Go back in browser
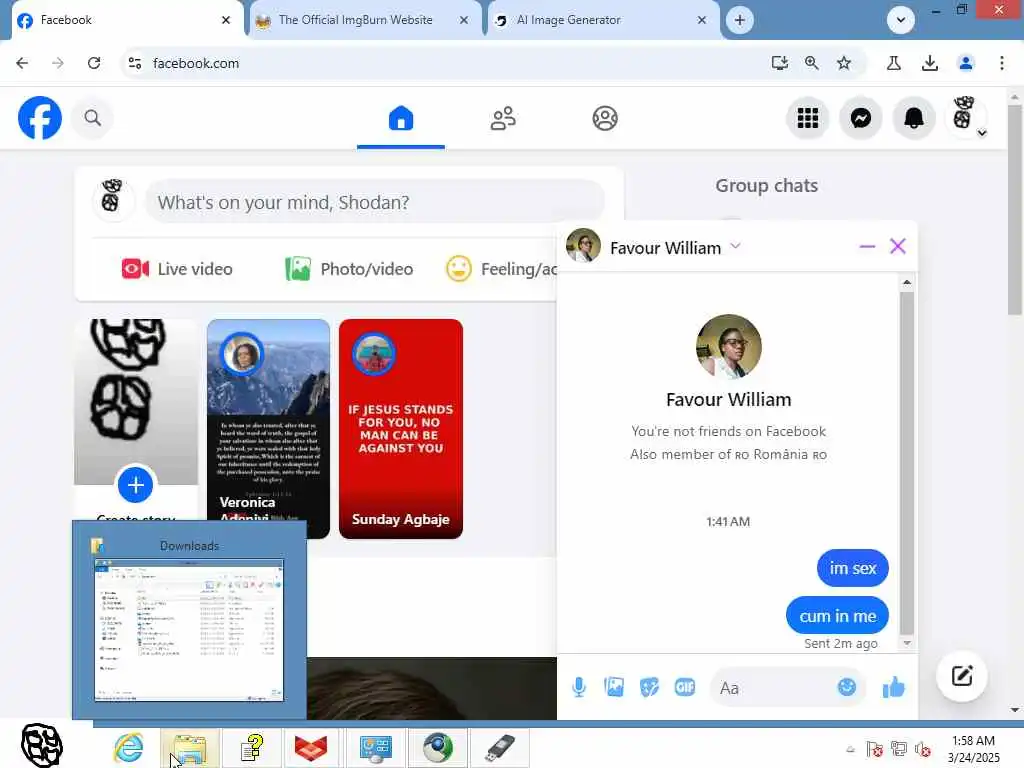This screenshot has height=768, width=1024. [22, 63]
